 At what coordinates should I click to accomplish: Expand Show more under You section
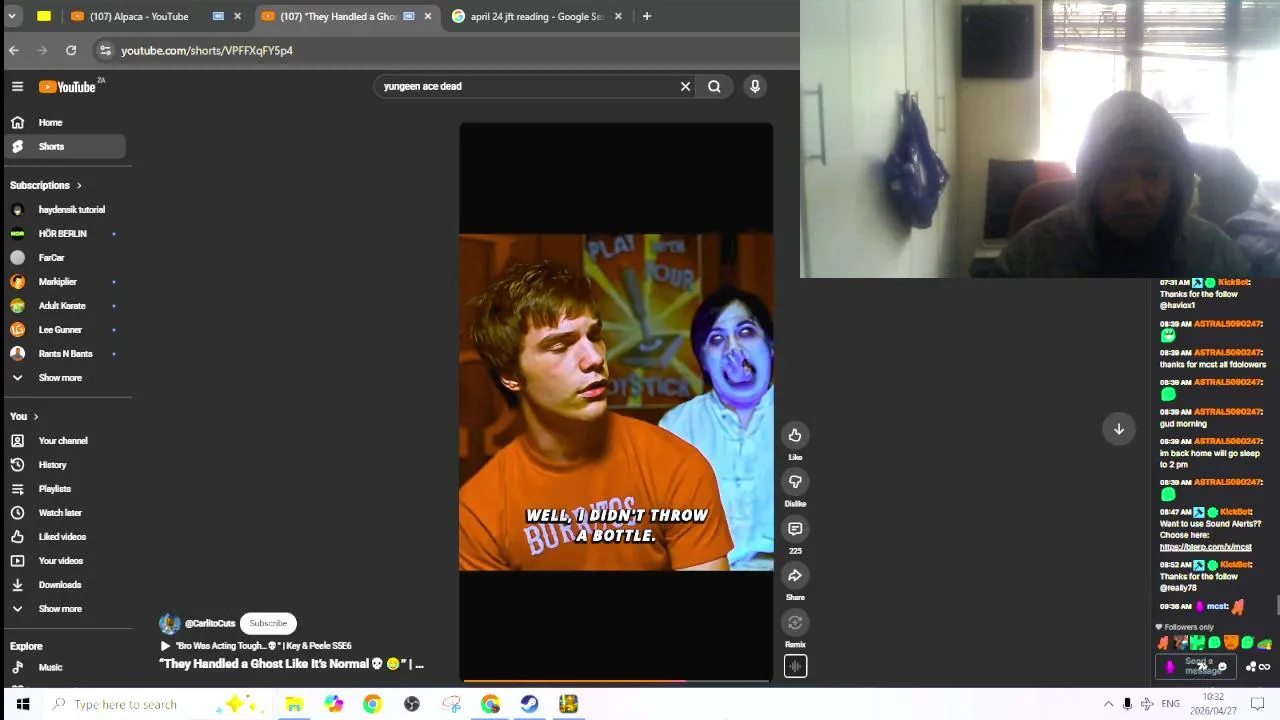(x=64, y=609)
